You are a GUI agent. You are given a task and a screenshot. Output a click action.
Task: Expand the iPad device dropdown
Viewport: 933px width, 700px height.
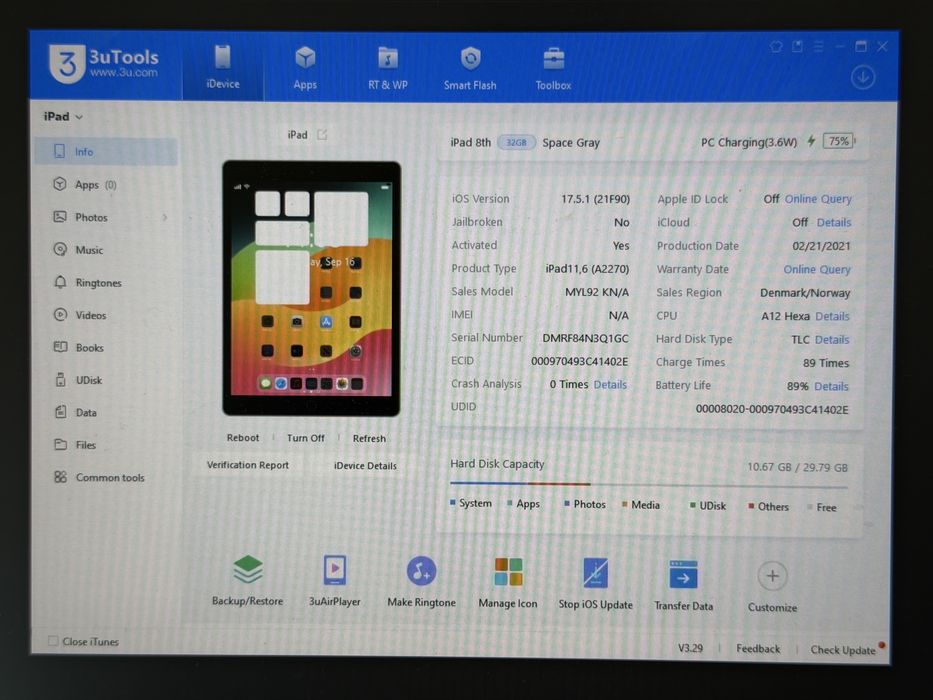coord(63,117)
